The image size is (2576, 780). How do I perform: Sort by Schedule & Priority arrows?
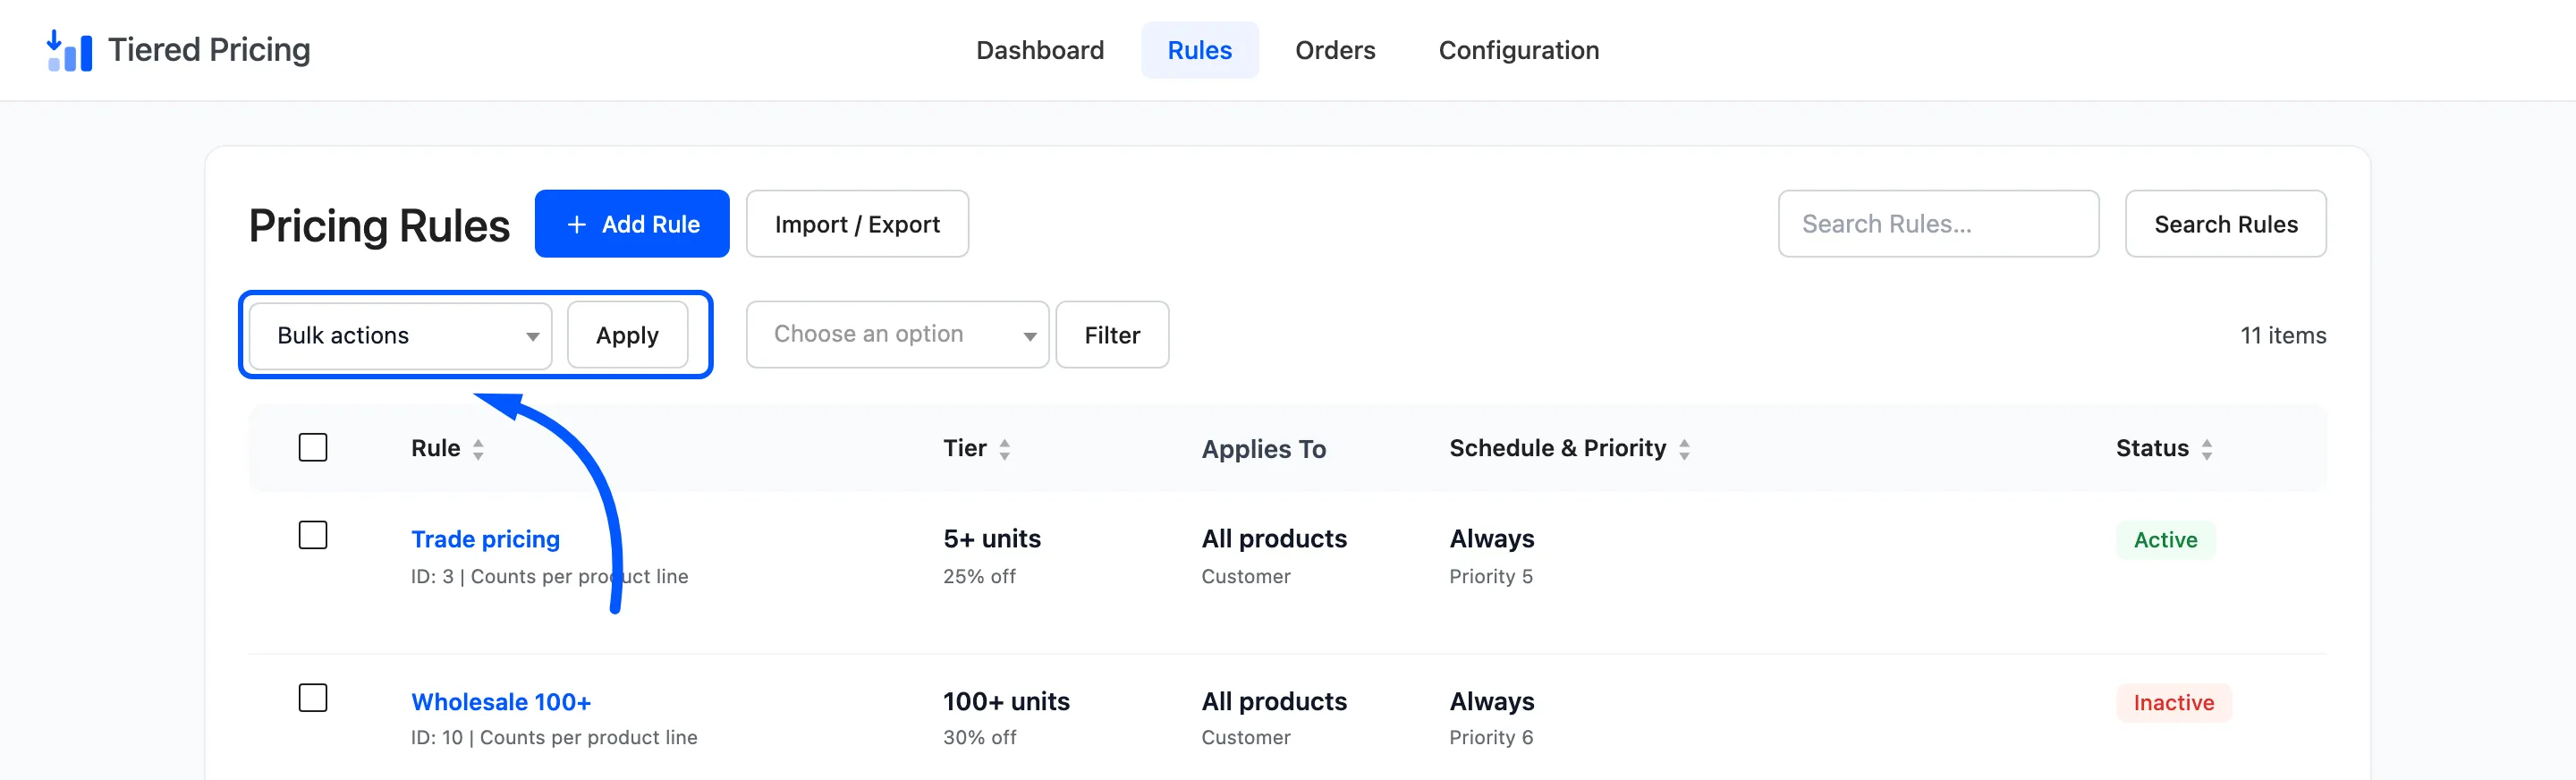(x=1684, y=449)
